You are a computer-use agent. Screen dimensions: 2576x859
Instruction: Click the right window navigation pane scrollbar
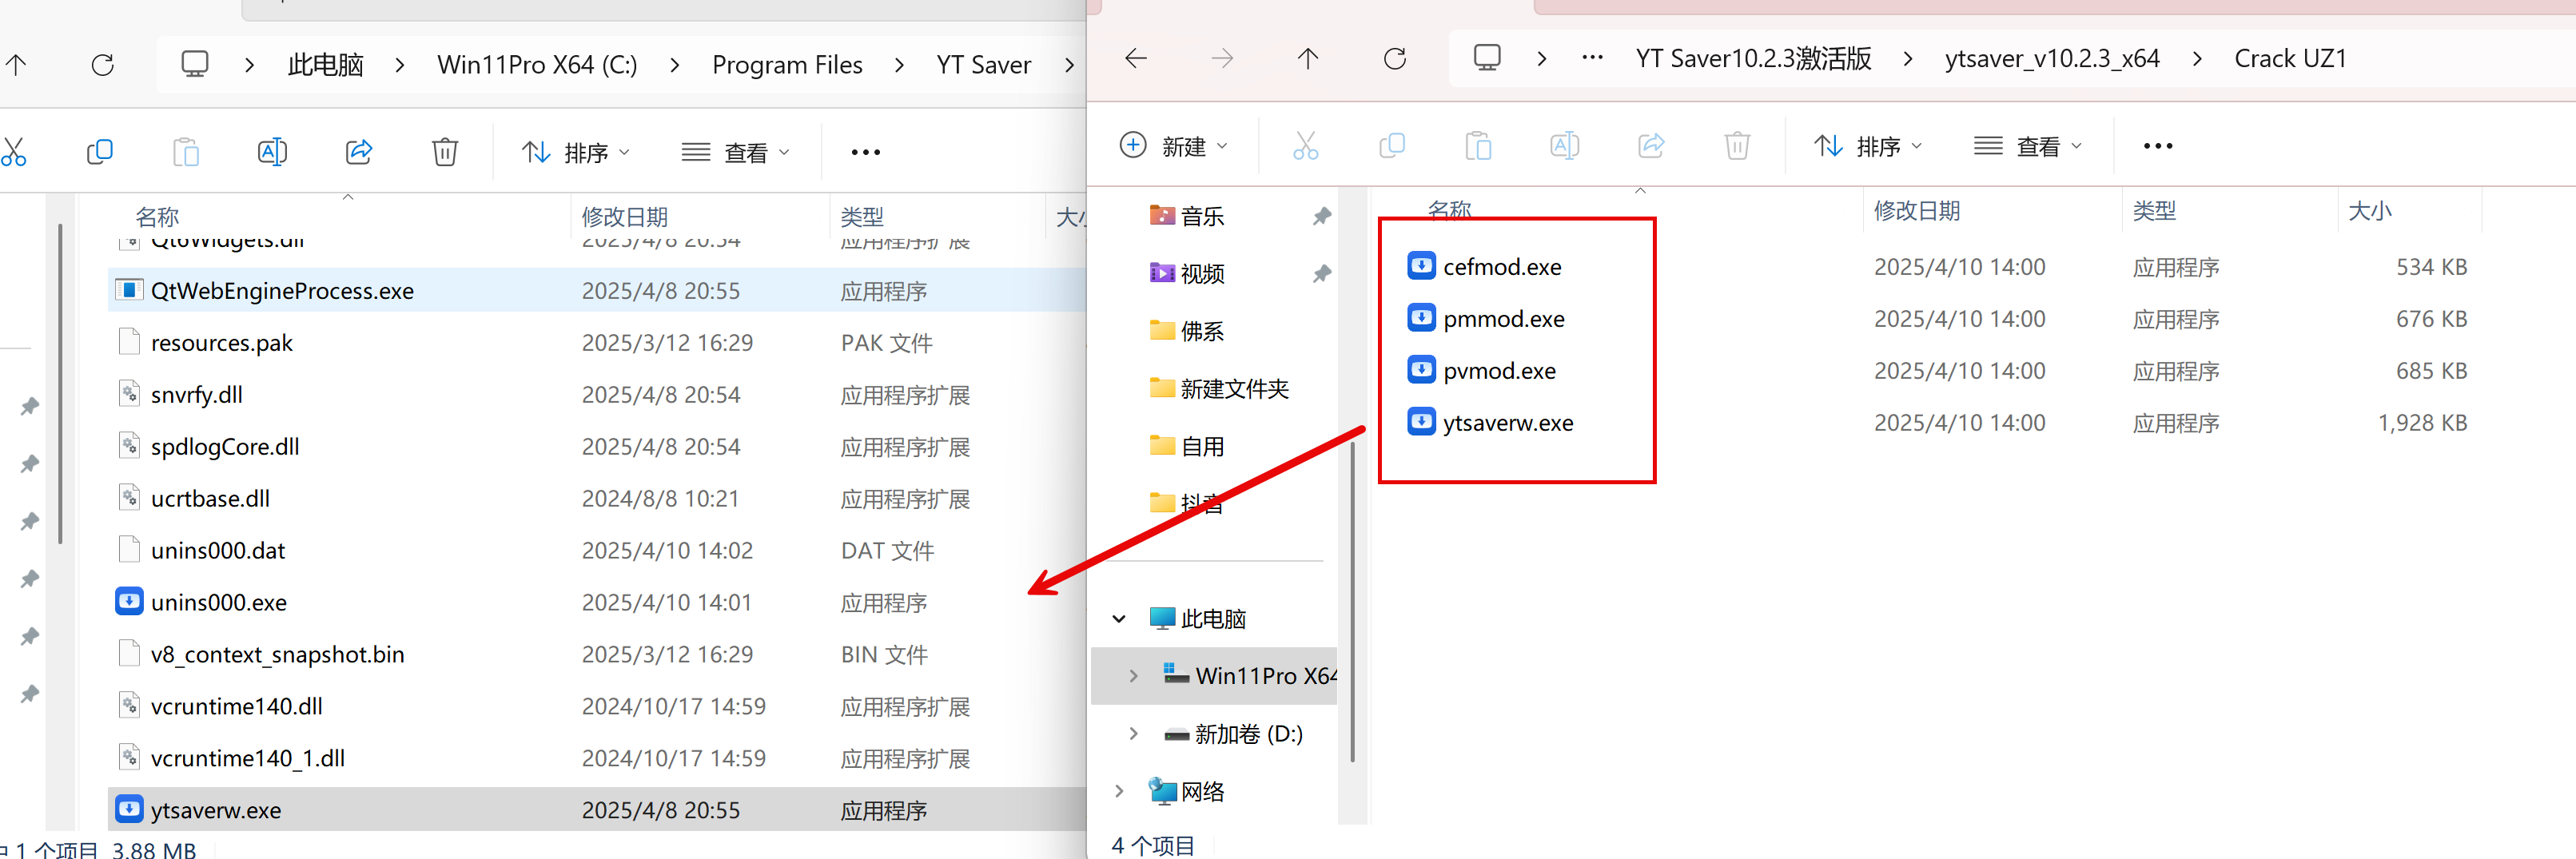(1352, 600)
